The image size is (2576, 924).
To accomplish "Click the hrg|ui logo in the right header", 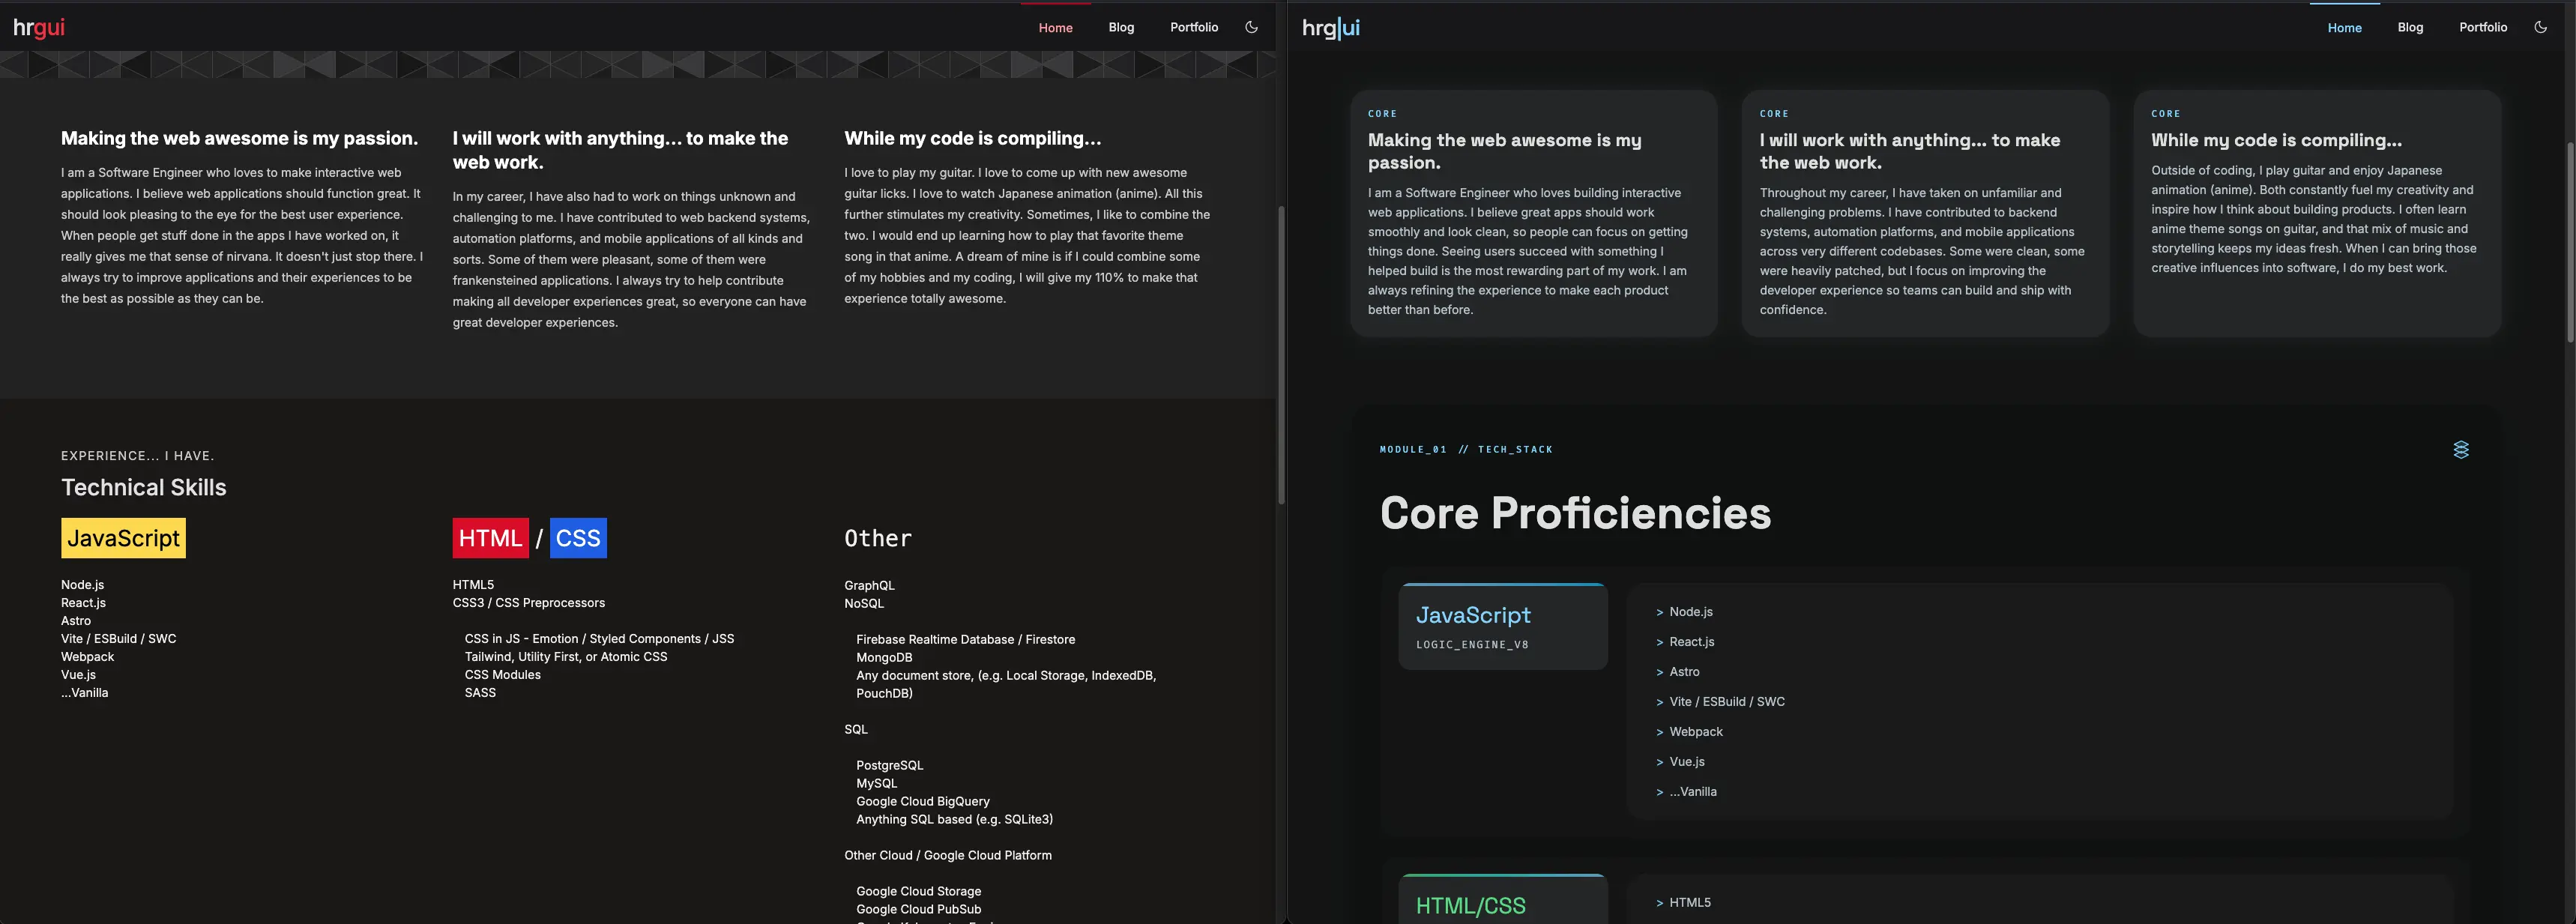I will click(x=1330, y=27).
